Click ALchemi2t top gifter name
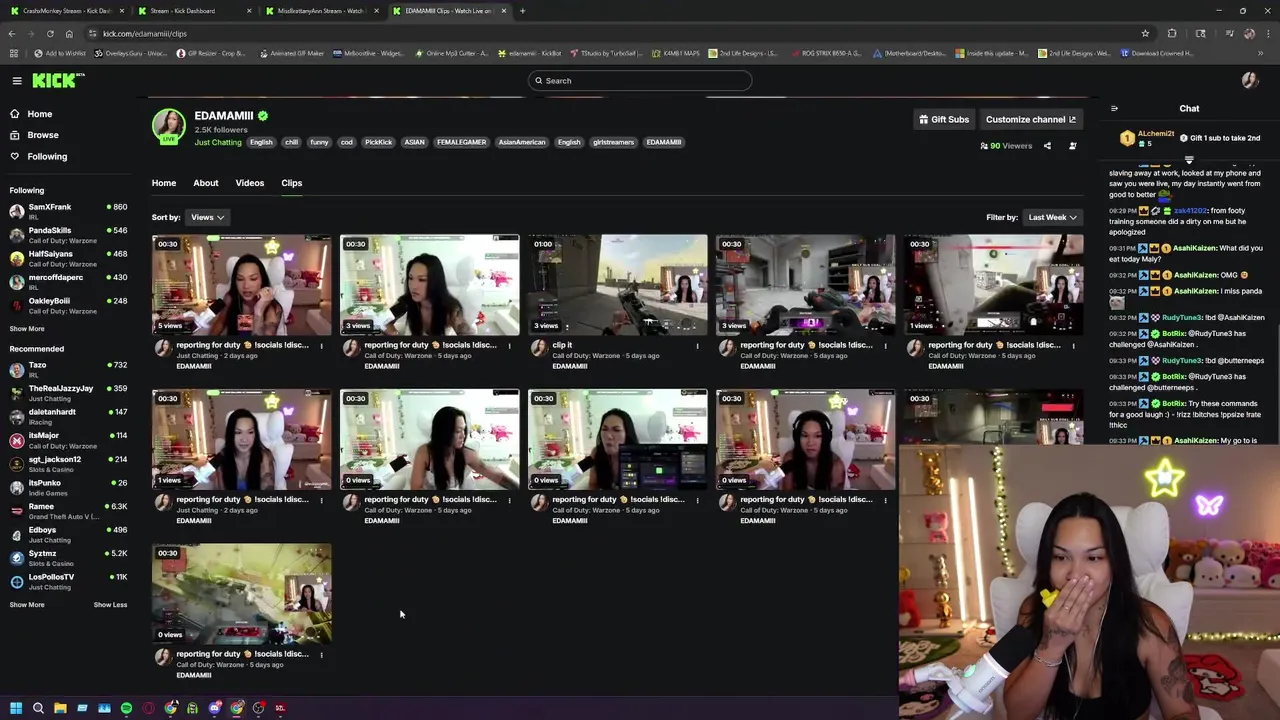 [x=1155, y=133]
